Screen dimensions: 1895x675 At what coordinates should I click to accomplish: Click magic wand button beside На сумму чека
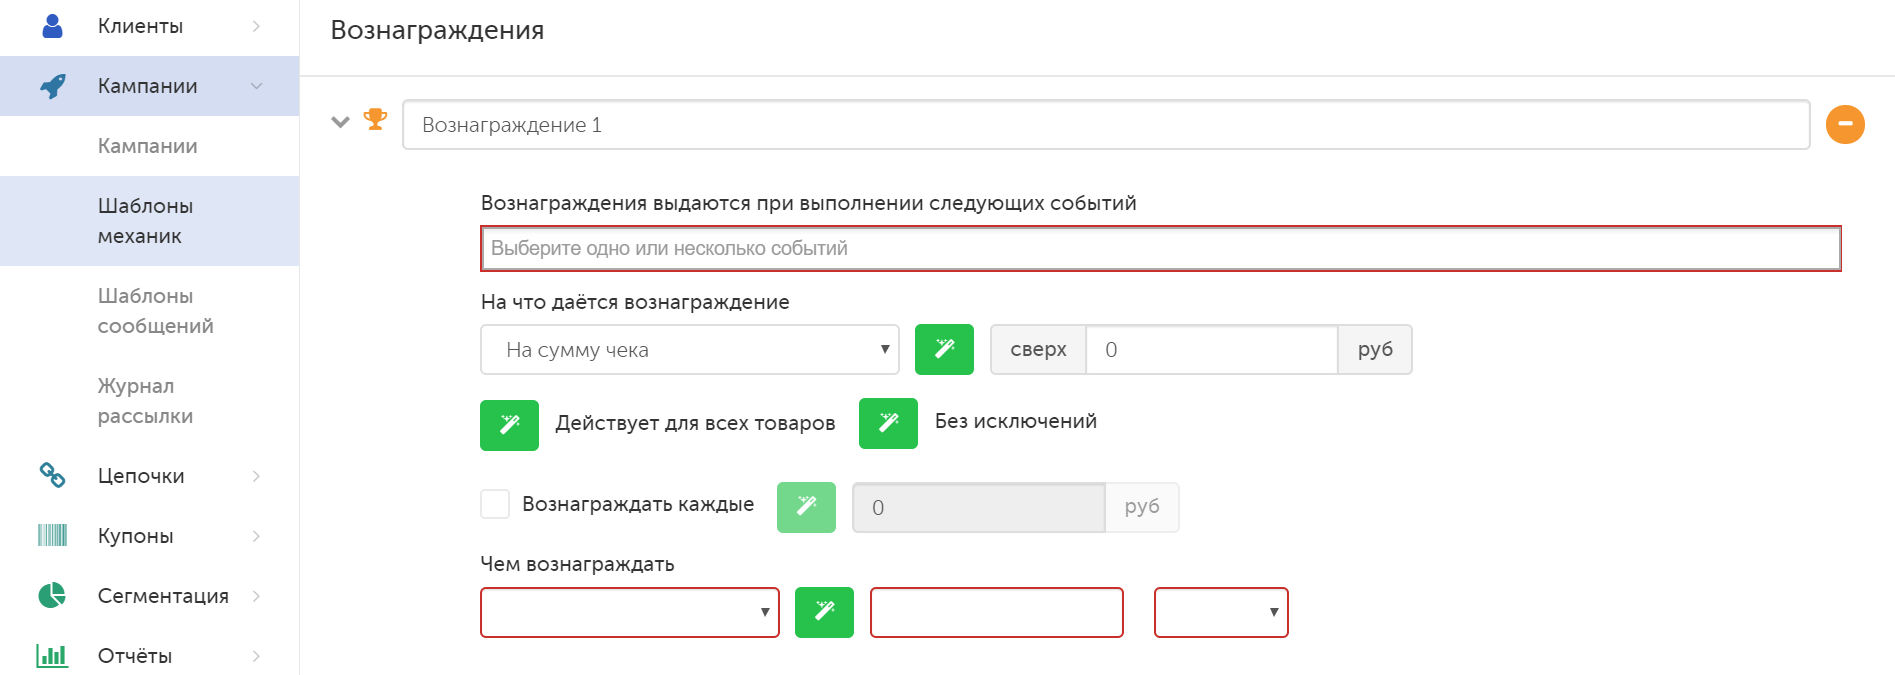pyautogui.click(x=944, y=349)
